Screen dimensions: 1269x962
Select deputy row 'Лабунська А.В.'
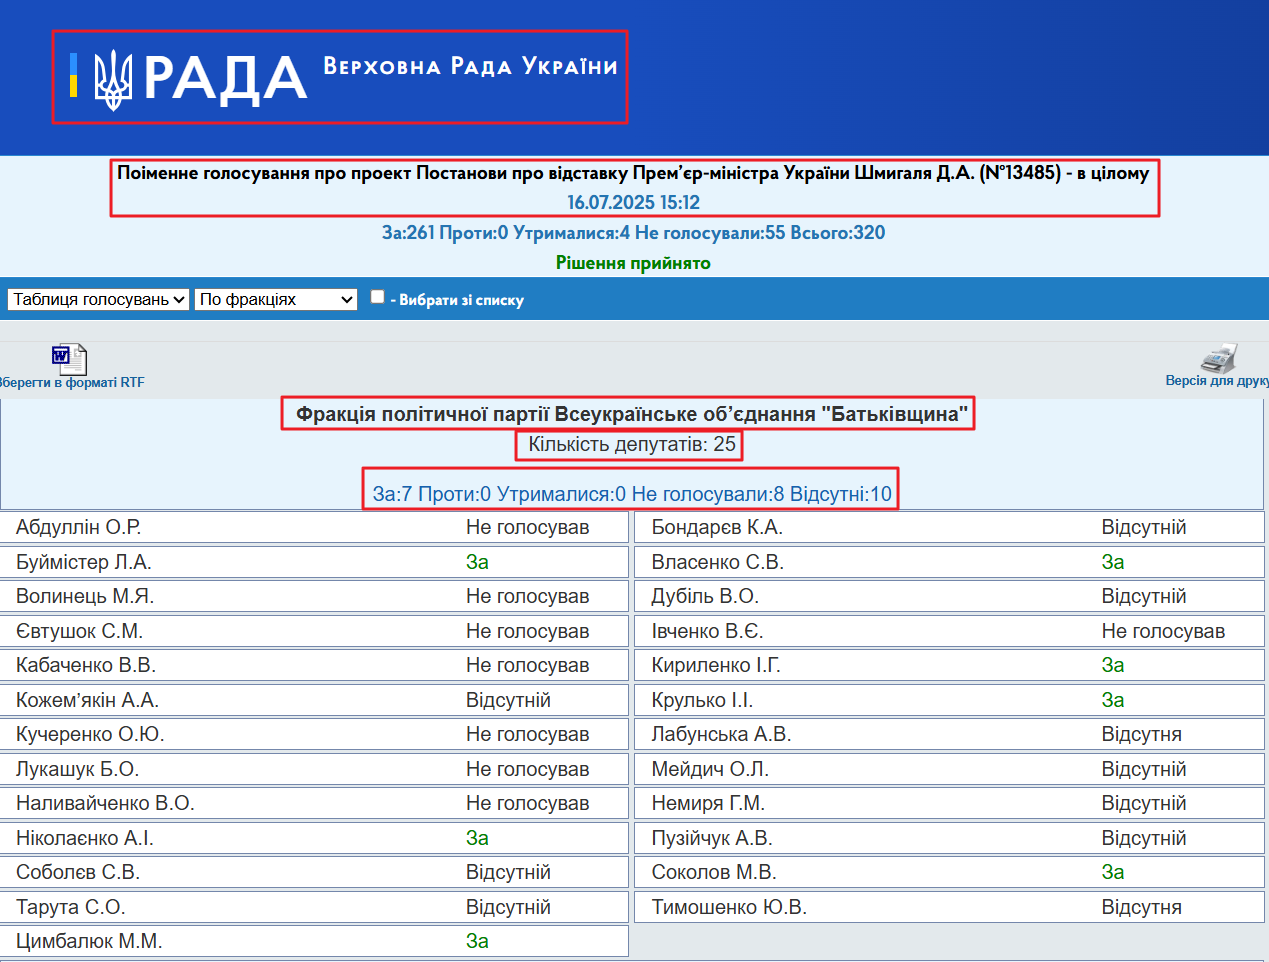pos(950,734)
